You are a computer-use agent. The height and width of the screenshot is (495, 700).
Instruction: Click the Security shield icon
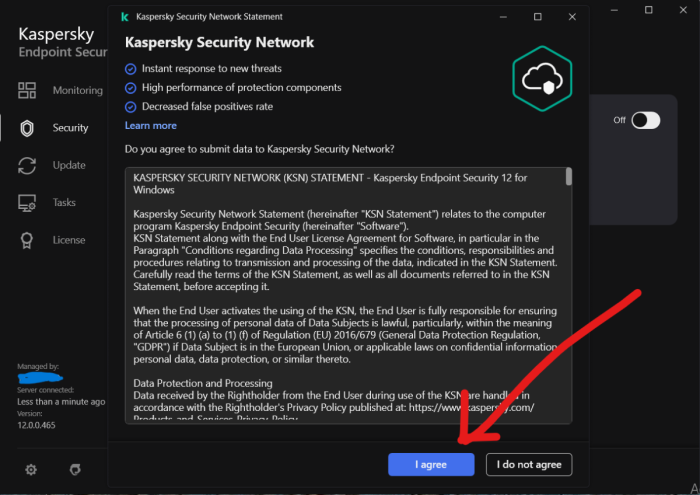pyautogui.click(x=27, y=128)
